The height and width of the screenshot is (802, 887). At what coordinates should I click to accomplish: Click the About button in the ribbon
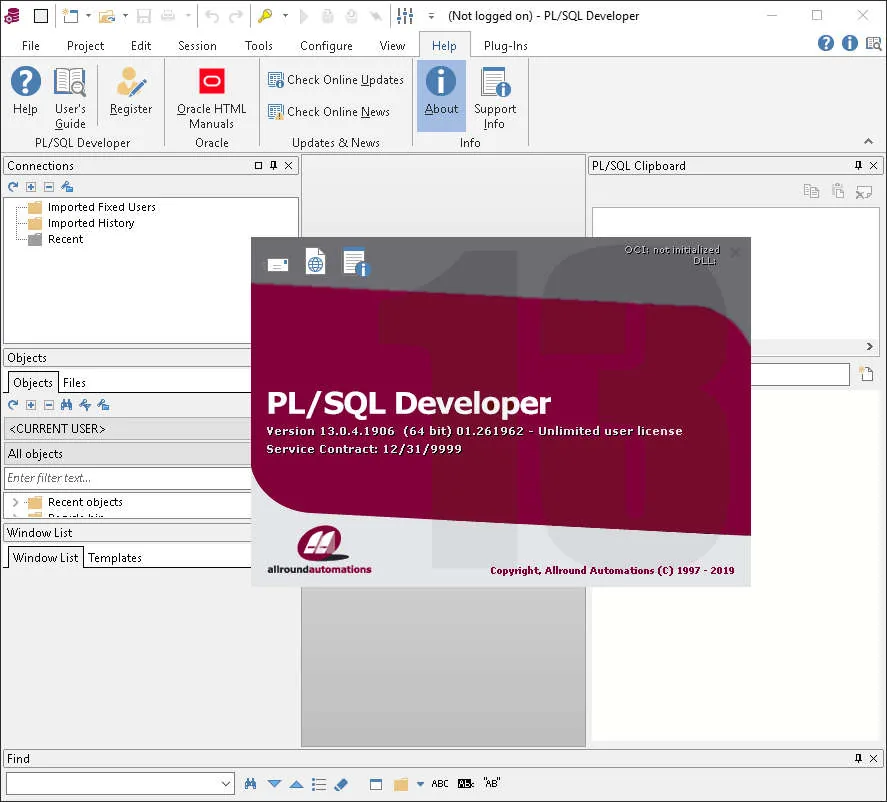point(441,96)
